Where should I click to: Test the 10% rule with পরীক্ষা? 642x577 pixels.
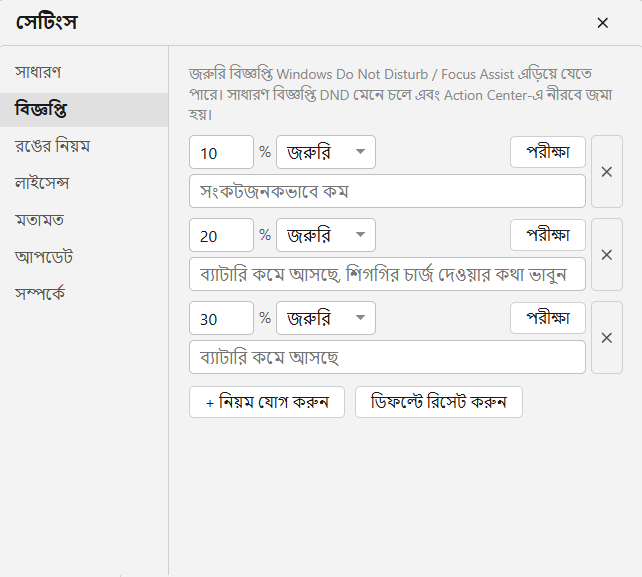548,152
